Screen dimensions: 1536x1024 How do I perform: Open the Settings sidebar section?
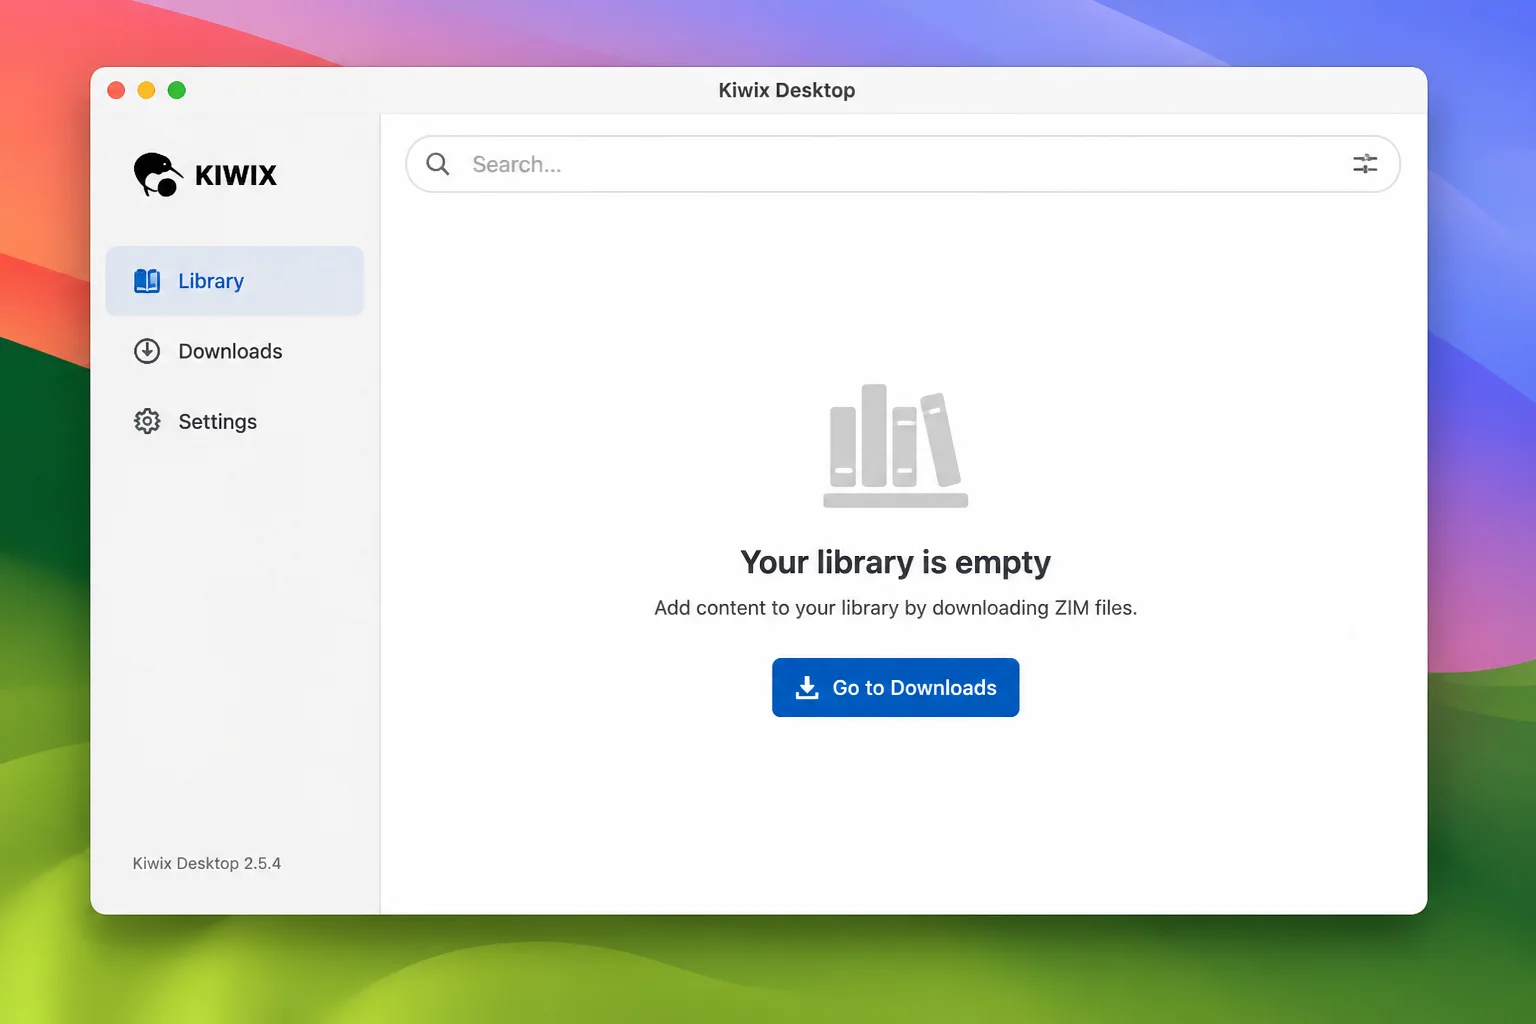pyautogui.click(x=235, y=421)
